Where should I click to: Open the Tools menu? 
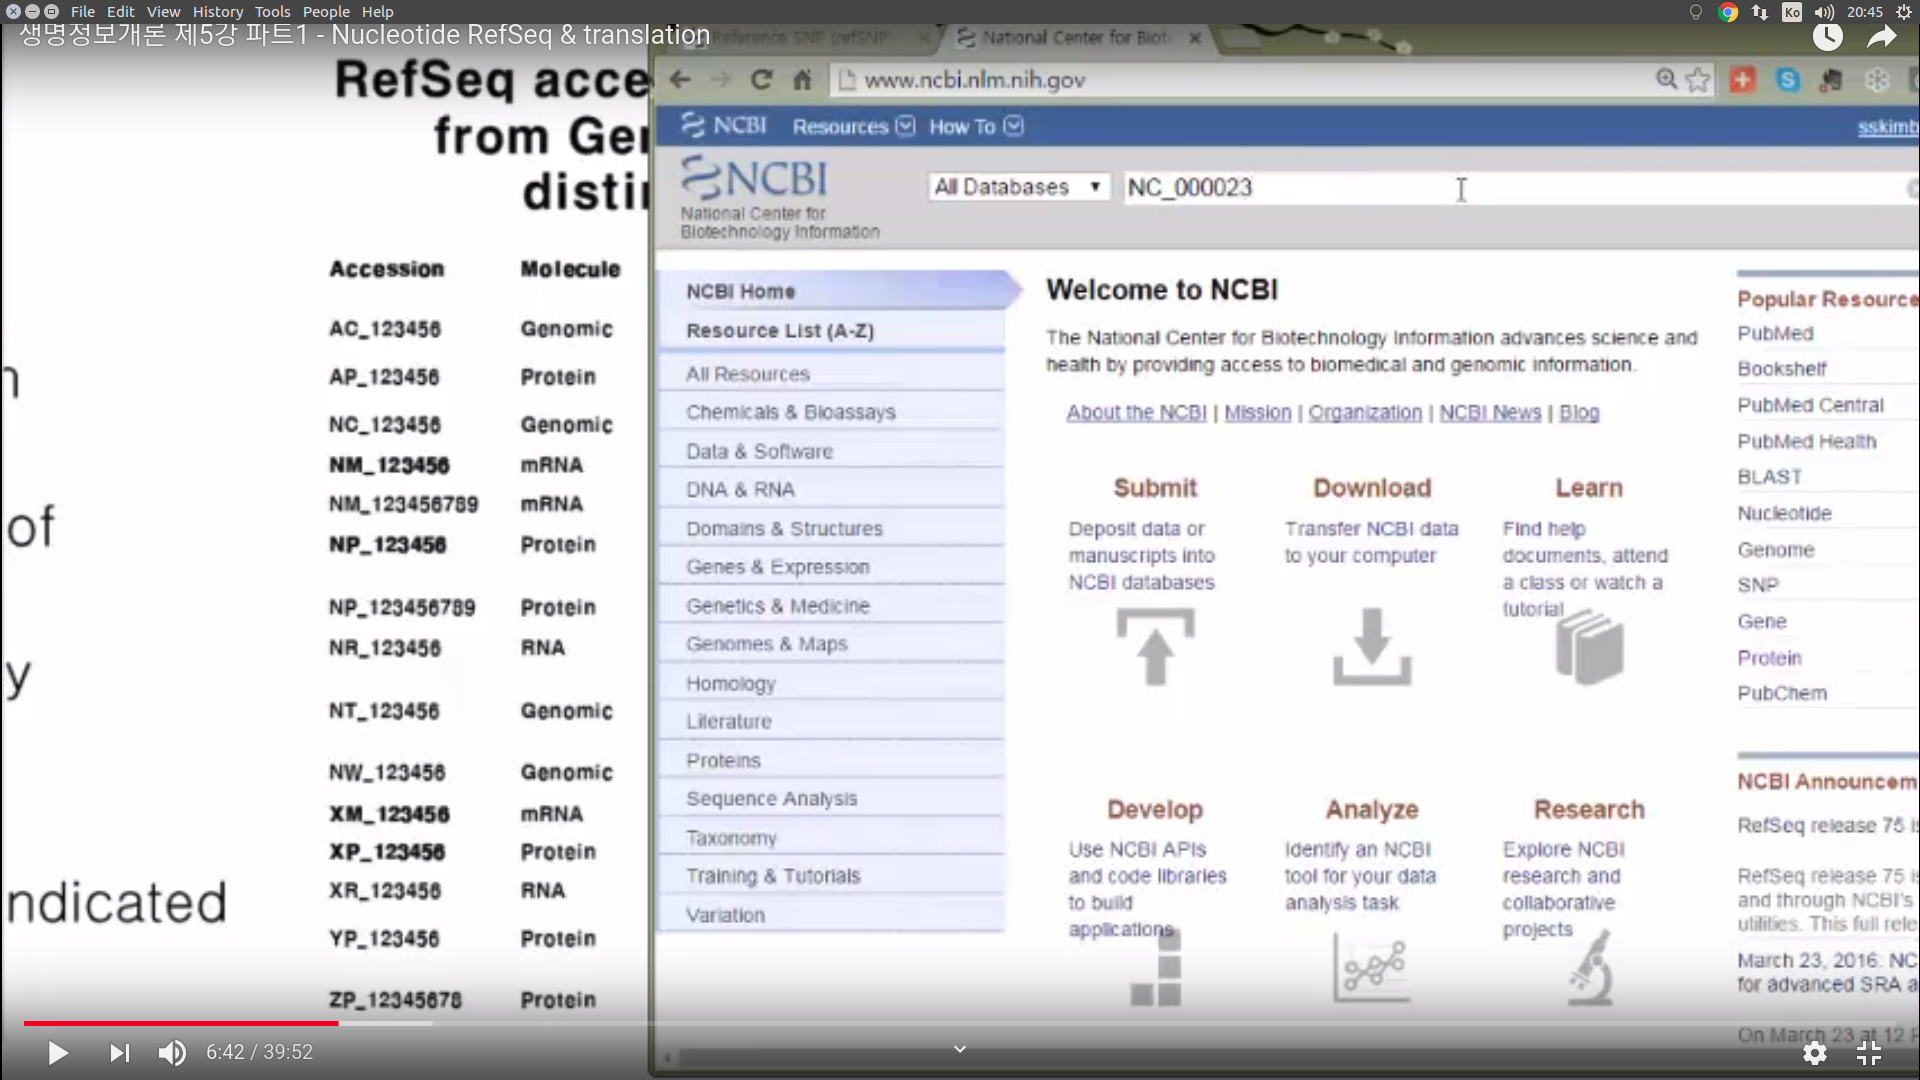(272, 12)
